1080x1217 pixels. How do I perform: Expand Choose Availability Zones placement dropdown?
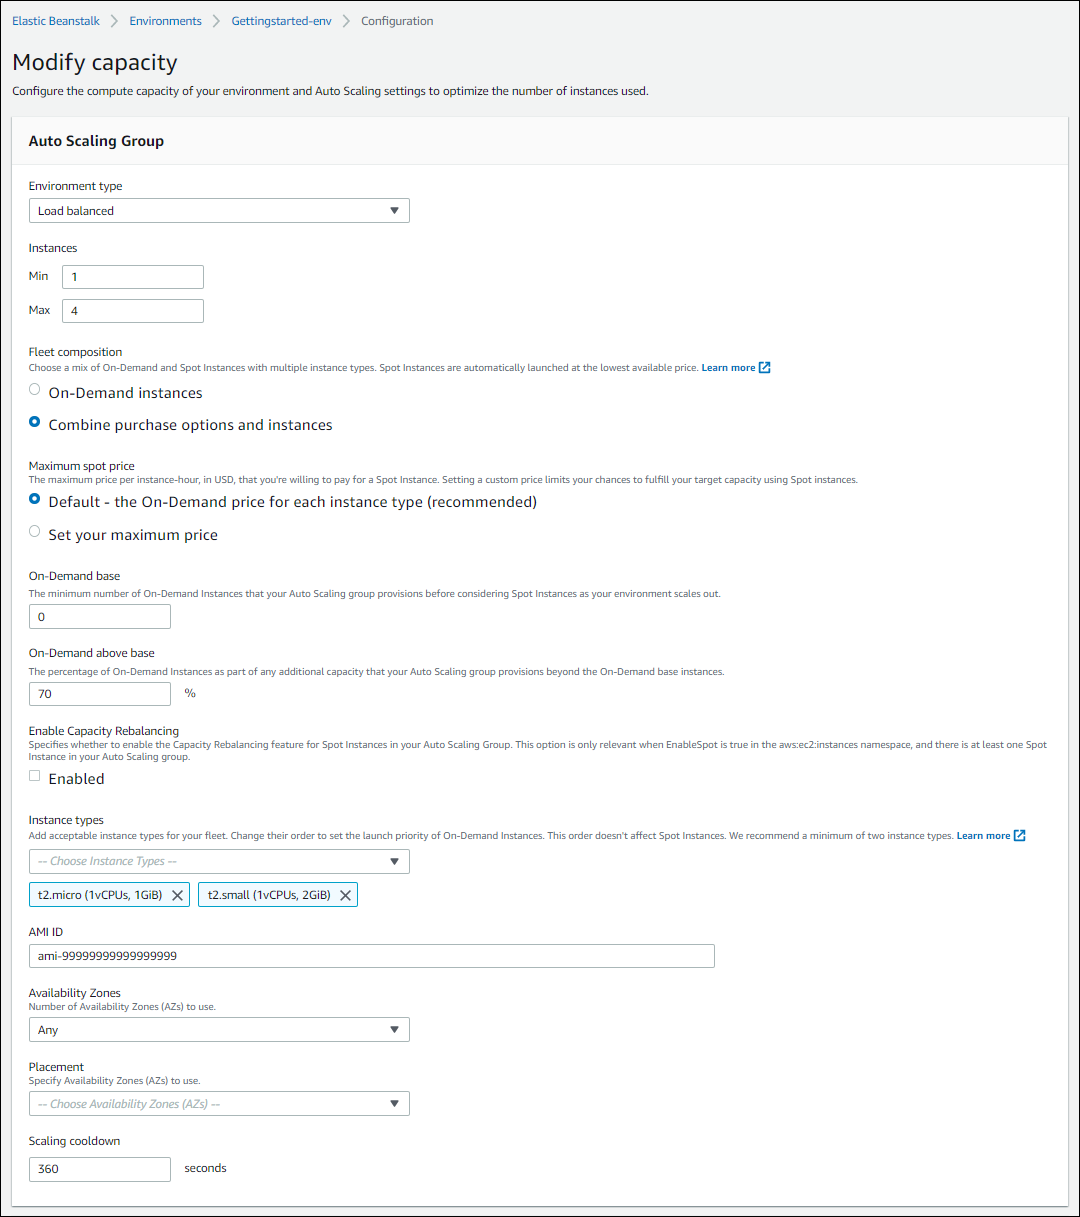click(x=219, y=1104)
